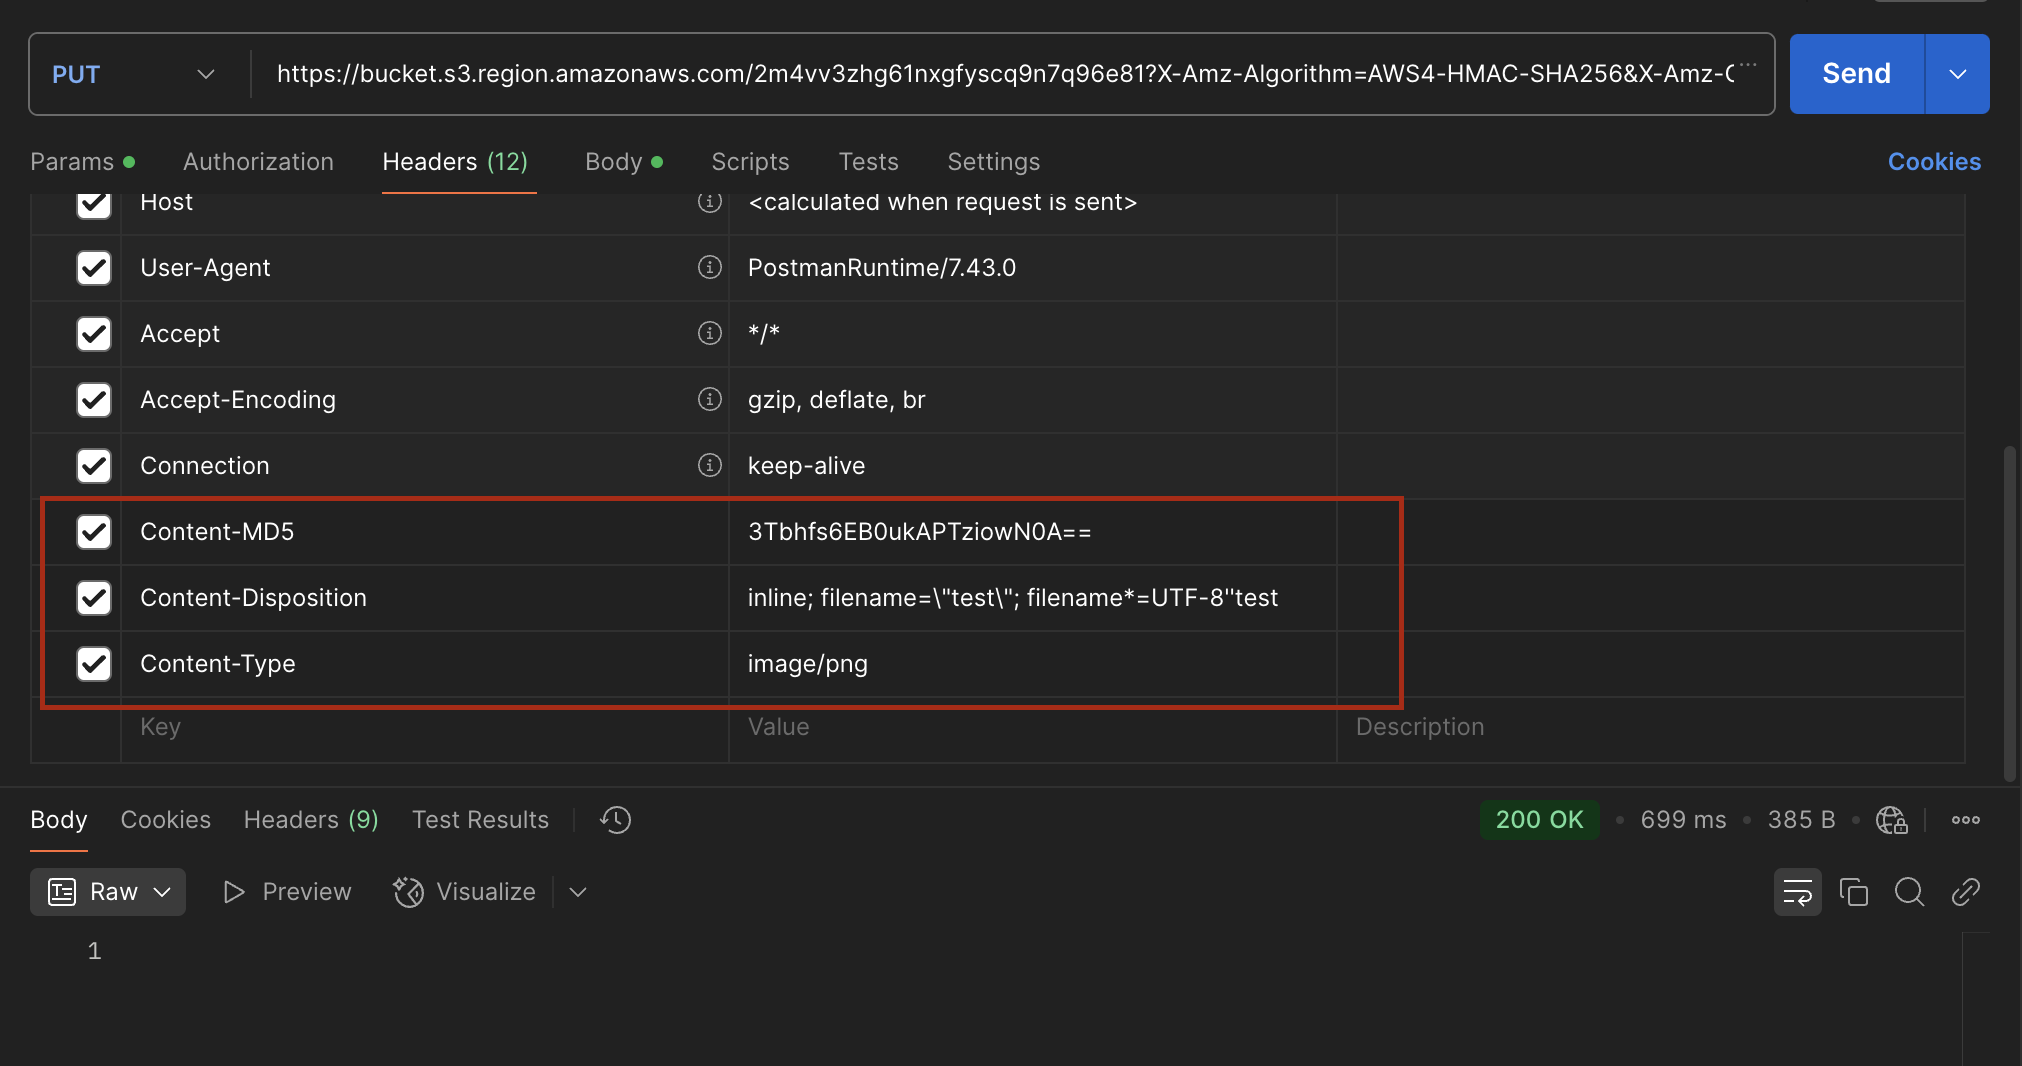The height and width of the screenshot is (1066, 2022).
Task: Toggle the Accept-Encoding header checkbox
Action: coord(94,400)
